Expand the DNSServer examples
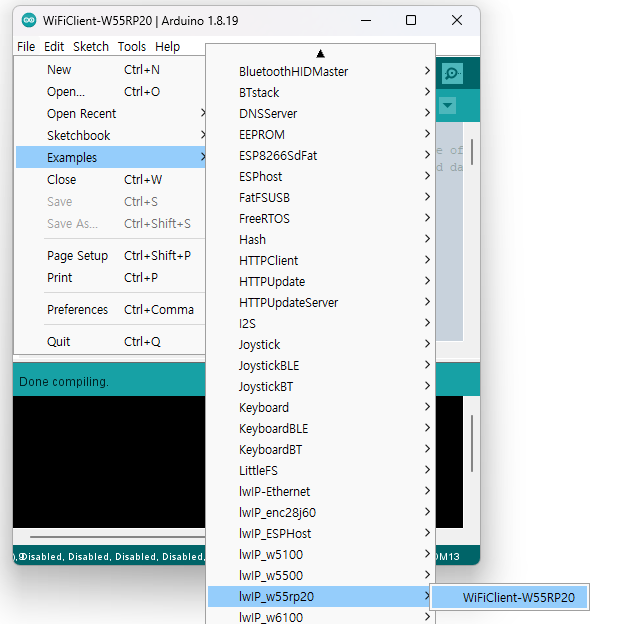617x624 pixels. (x=321, y=113)
